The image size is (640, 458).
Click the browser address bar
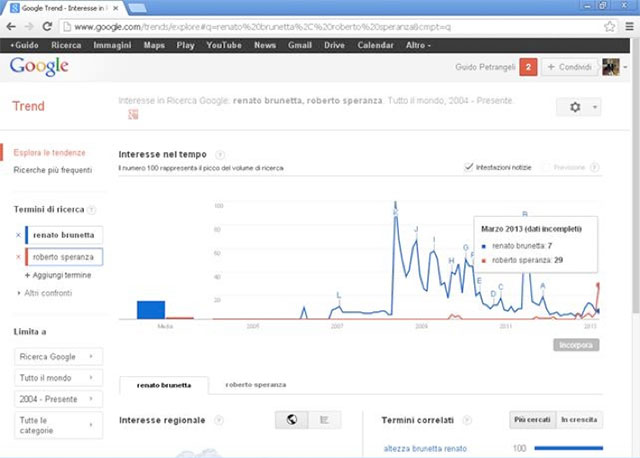coord(333,27)
